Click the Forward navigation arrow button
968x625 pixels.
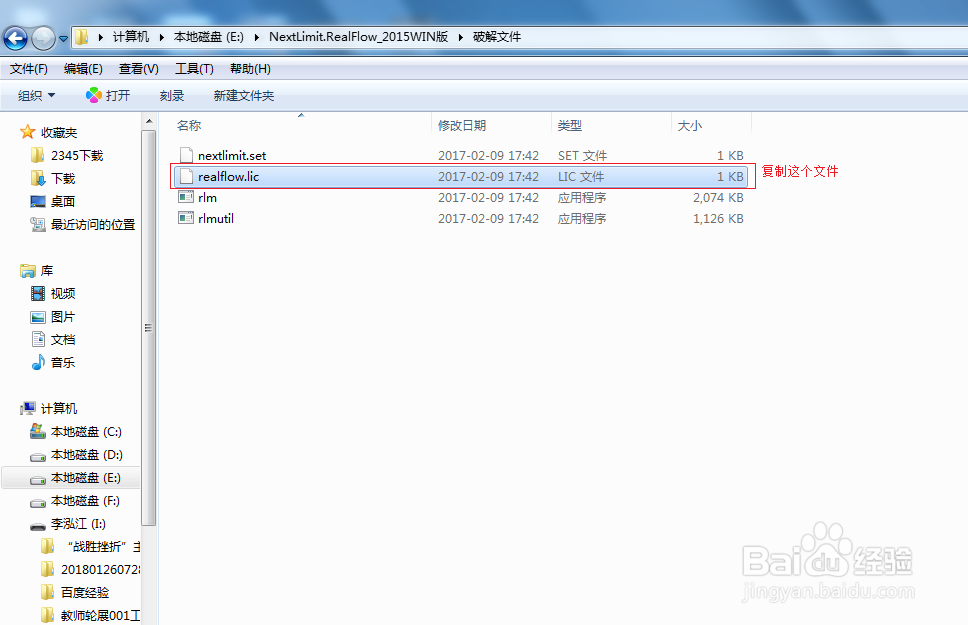coord(43,38)
